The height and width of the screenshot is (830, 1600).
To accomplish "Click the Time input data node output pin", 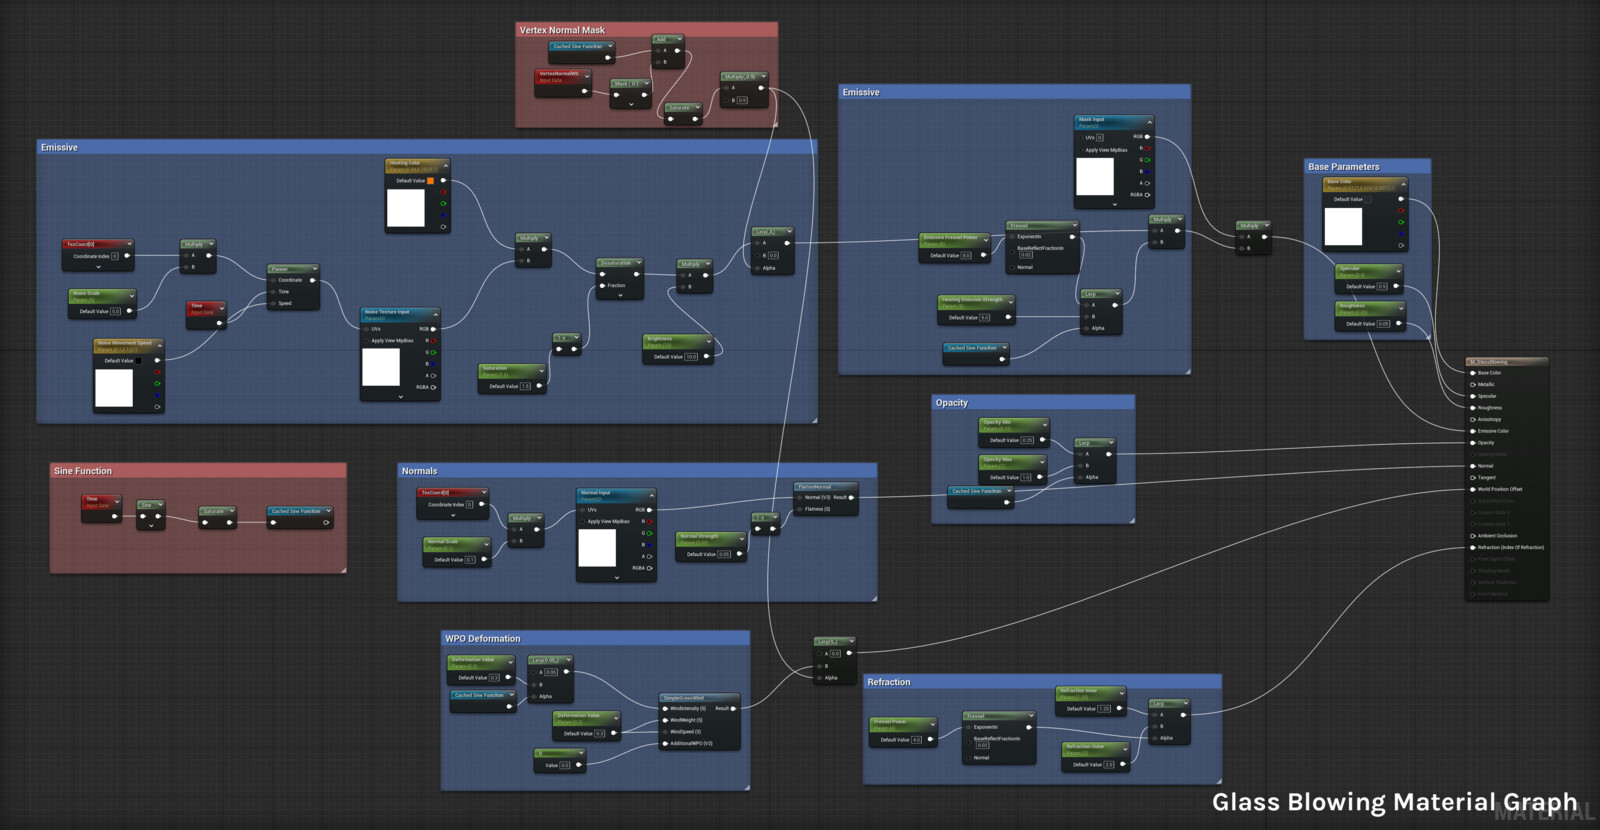I will 219,323.
